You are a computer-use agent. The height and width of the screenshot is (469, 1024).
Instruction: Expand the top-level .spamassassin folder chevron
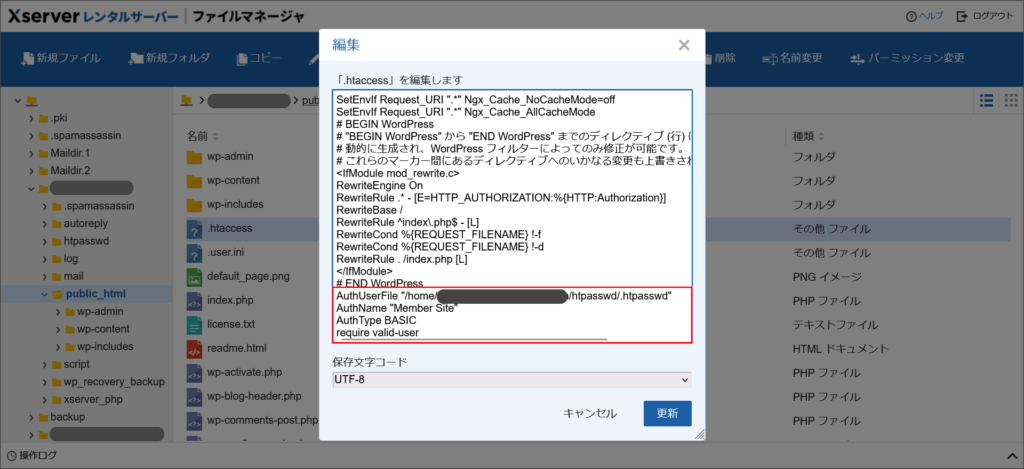coord(31,136)
